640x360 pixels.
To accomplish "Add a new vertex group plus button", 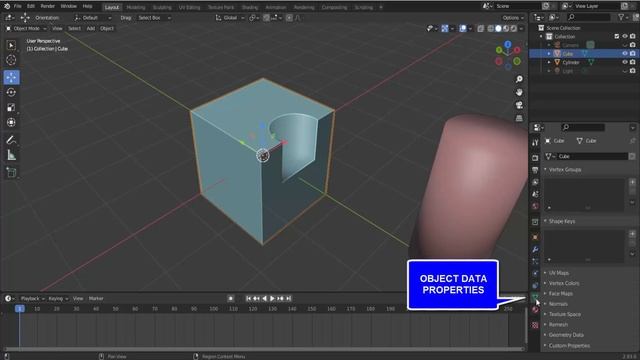I will point(632,182).
